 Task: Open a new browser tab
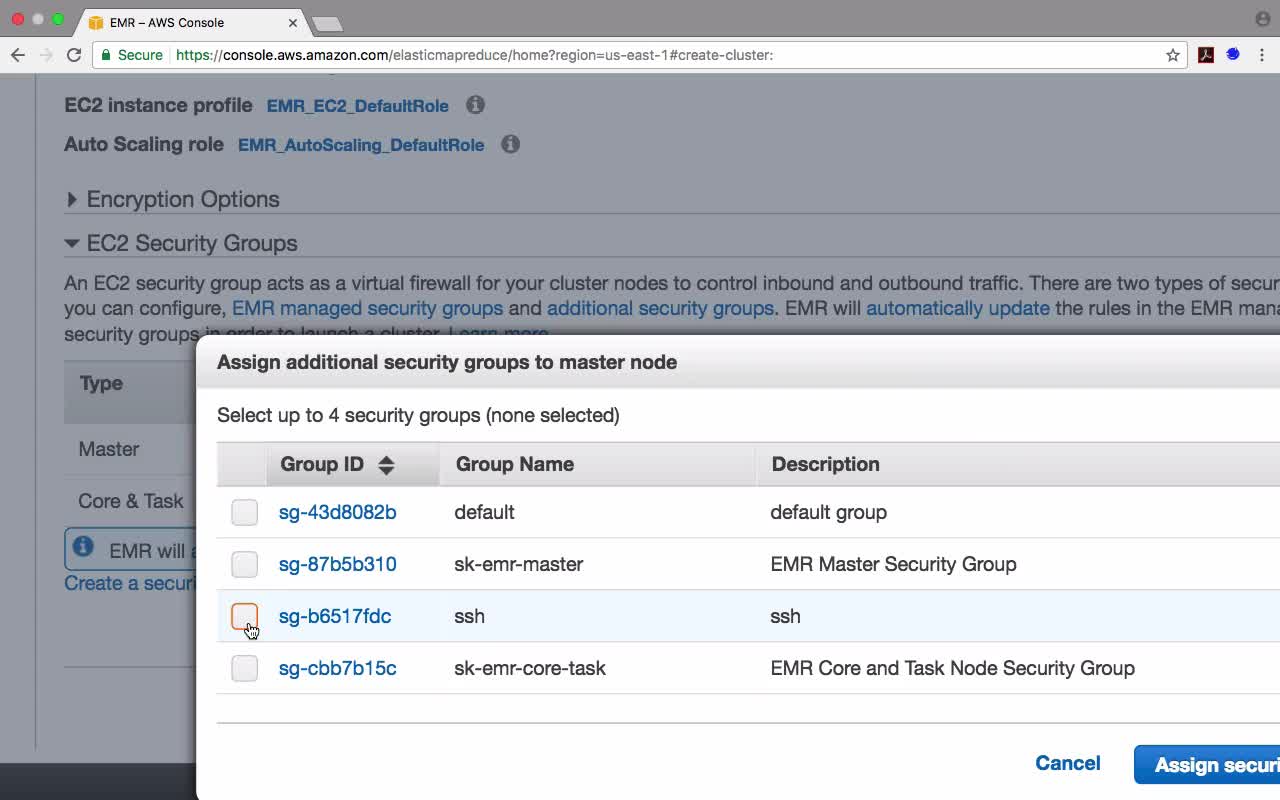click(x=327, y=23)
